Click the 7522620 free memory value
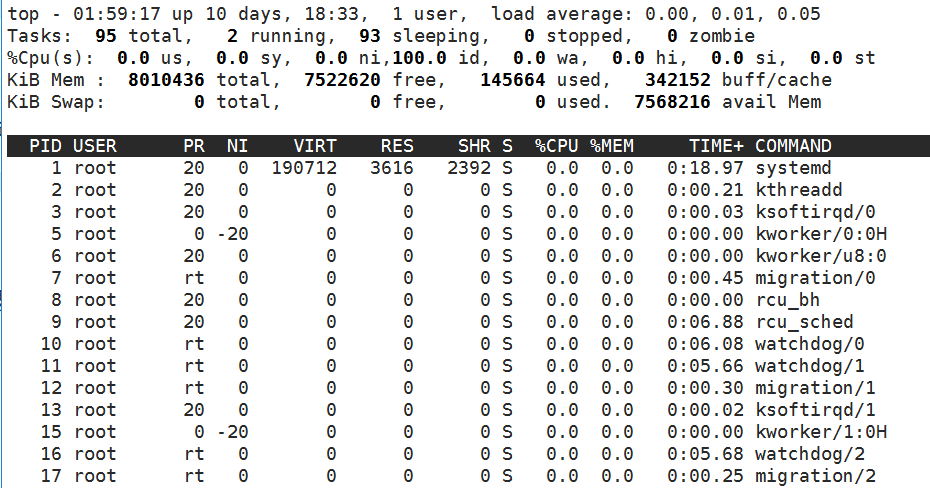 click(342, 80)
